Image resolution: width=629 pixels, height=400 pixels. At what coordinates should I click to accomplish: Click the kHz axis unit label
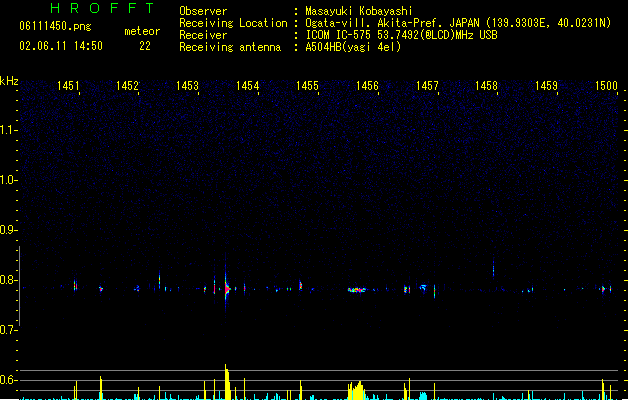click(x=9, y=81)
